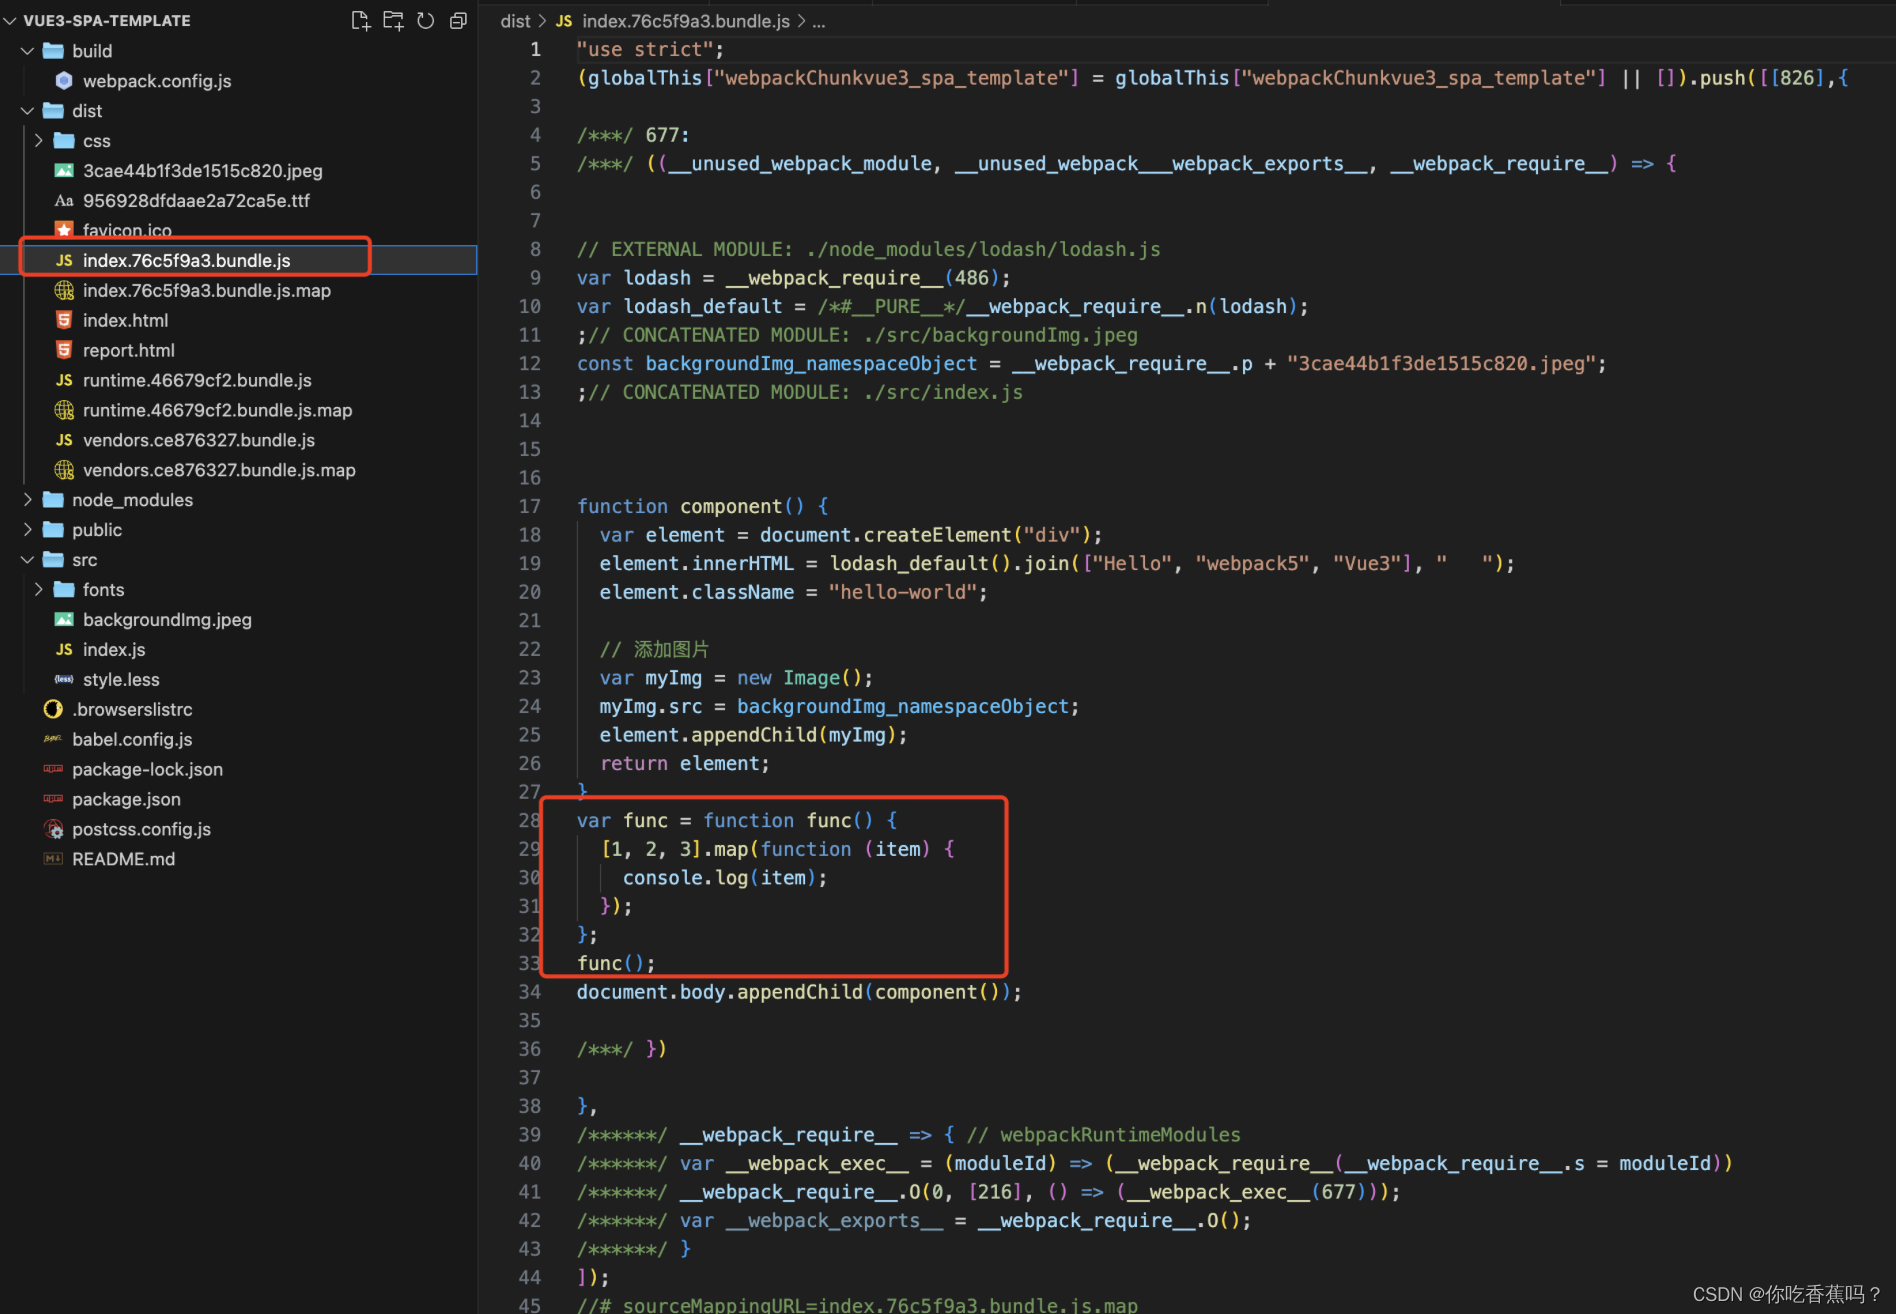Place cursor on "use strict" on line 1

pyautogui.click(x=645, y=50)
